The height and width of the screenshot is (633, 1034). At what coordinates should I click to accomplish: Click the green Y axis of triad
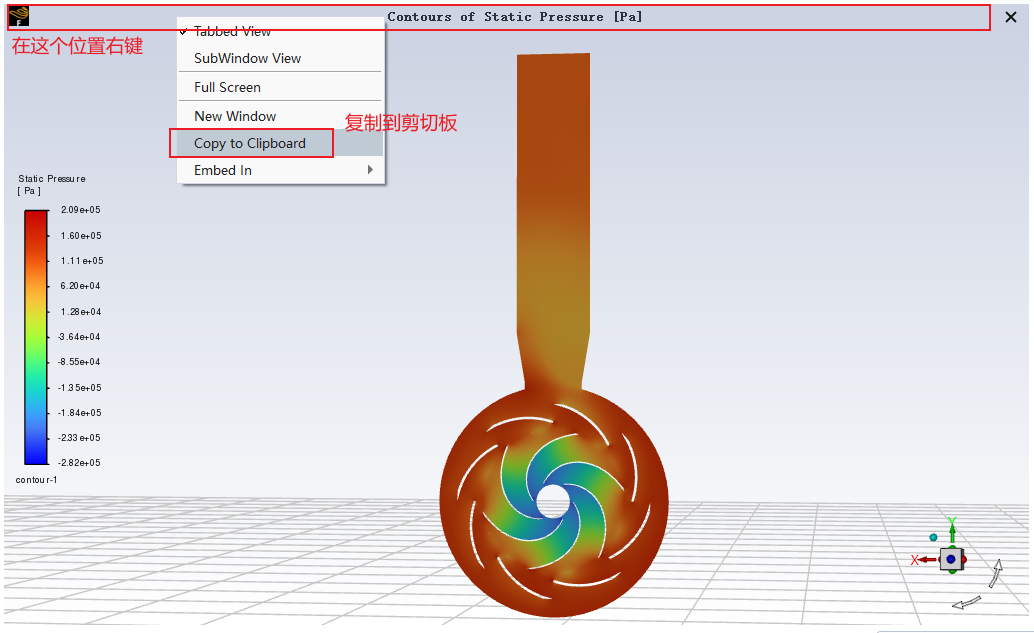(952, 531)
